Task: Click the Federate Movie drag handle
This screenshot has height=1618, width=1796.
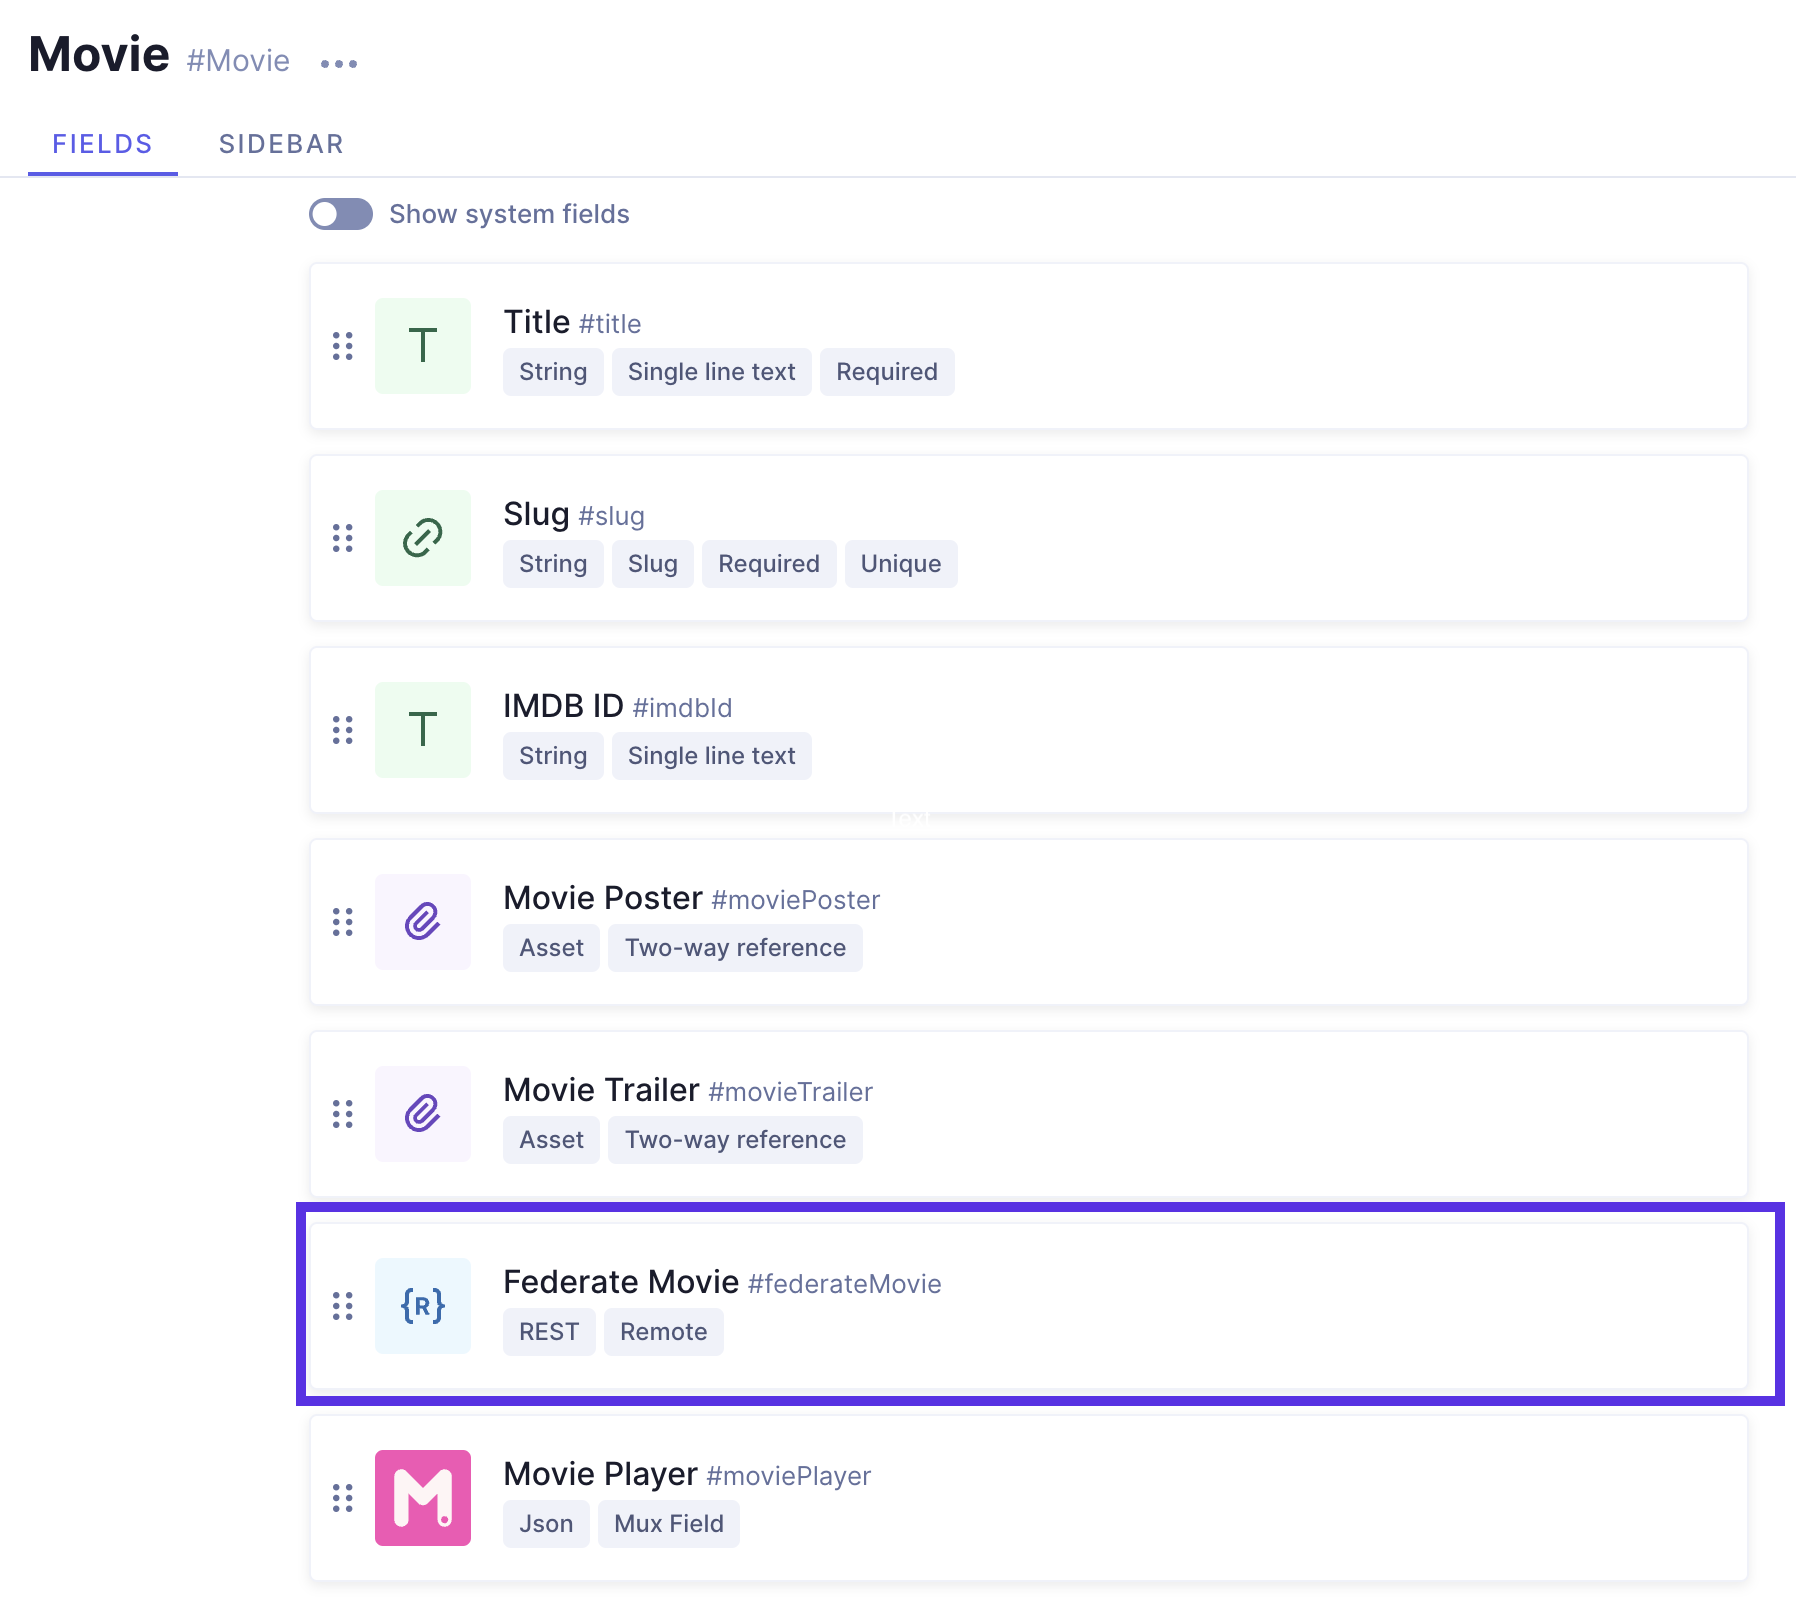Action: 343,1305
